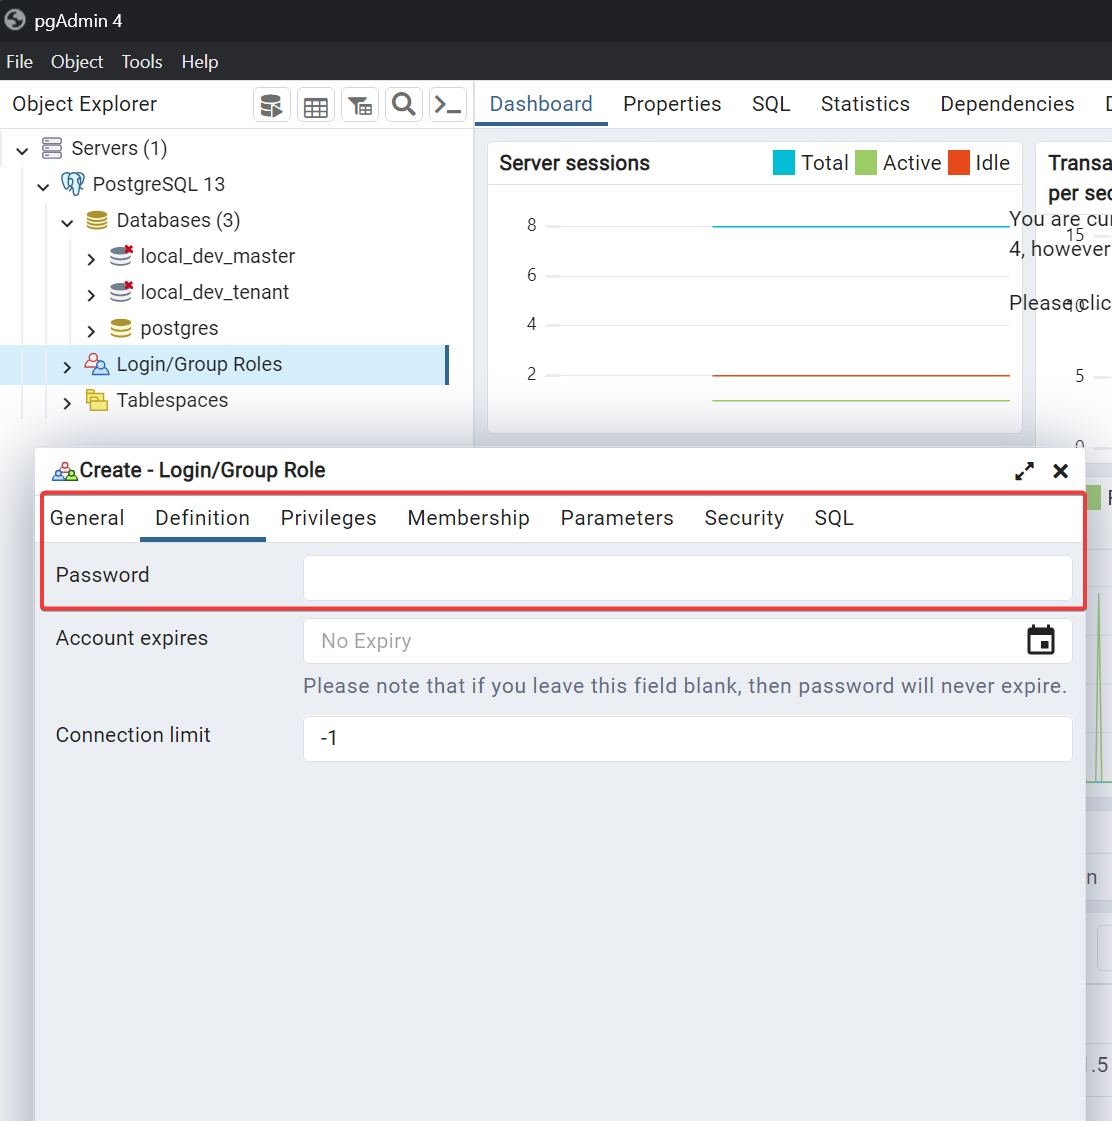Click the Query Tool database icon
The width and height of the screenshot is (1112, 1121).
[x=271, y=105]
